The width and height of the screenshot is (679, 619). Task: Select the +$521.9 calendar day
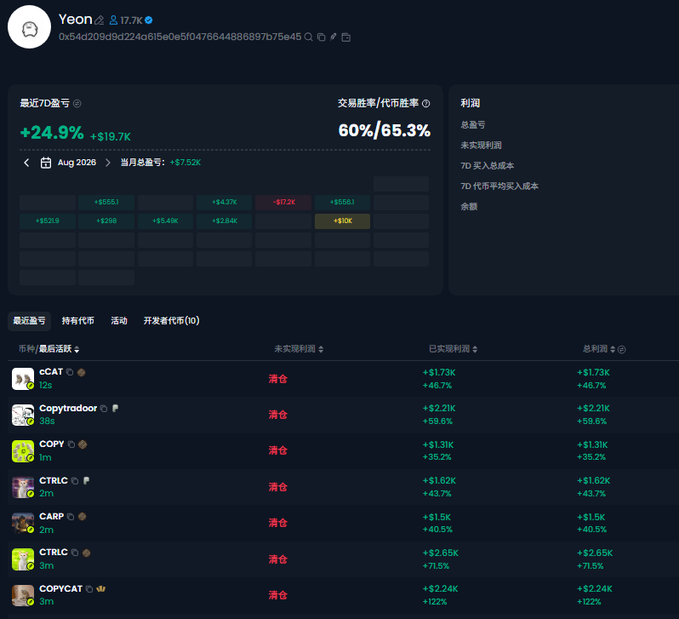tap(48, 221)
